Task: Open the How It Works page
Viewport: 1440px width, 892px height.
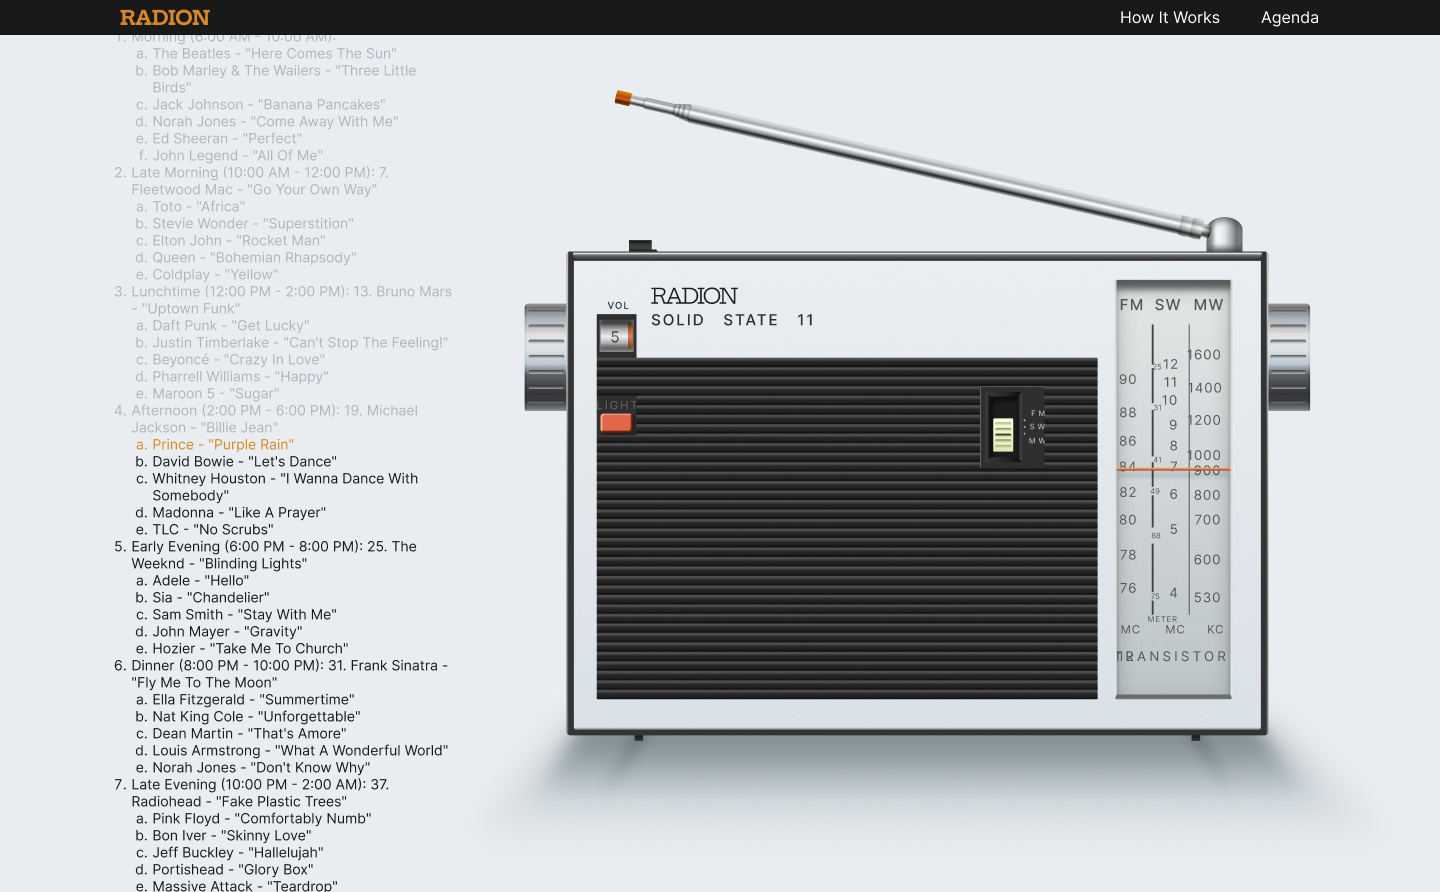Action: pyautogui.click(x=1169, y=18)
